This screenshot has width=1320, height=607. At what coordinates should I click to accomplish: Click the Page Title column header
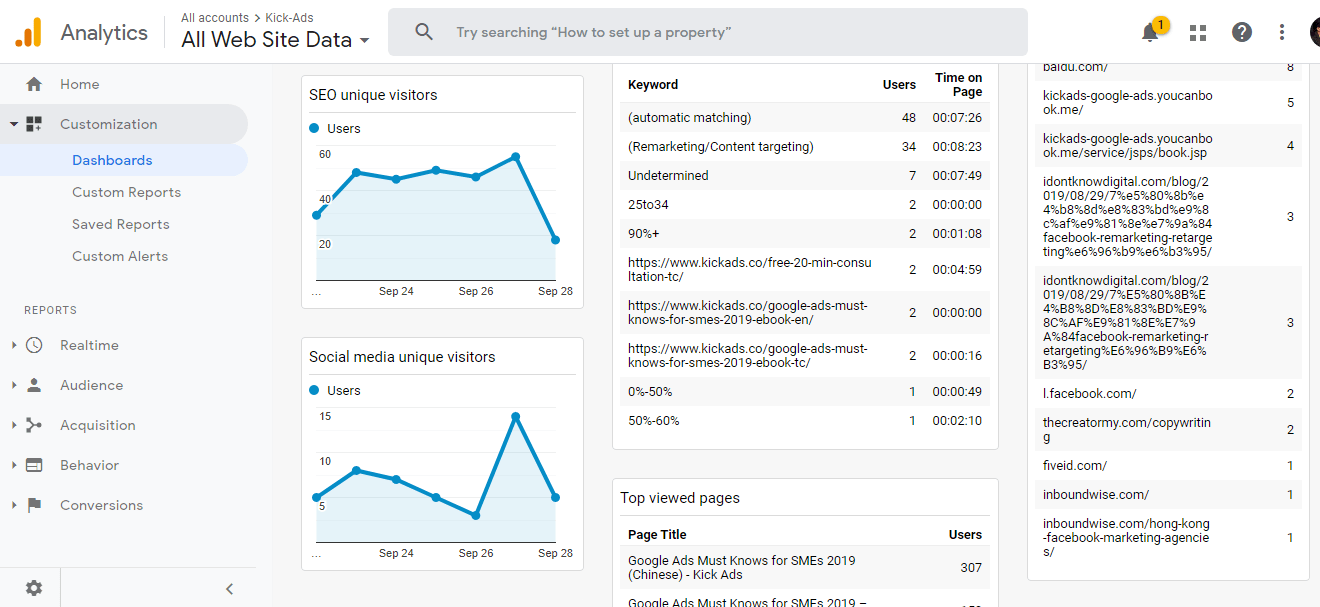[657, 535]
